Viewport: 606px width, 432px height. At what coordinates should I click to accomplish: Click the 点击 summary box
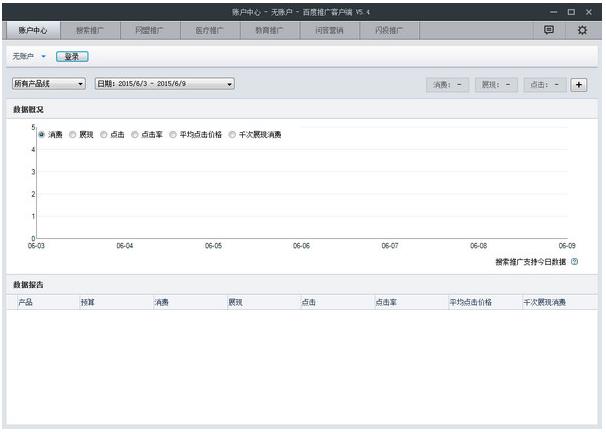coord(545,85)
